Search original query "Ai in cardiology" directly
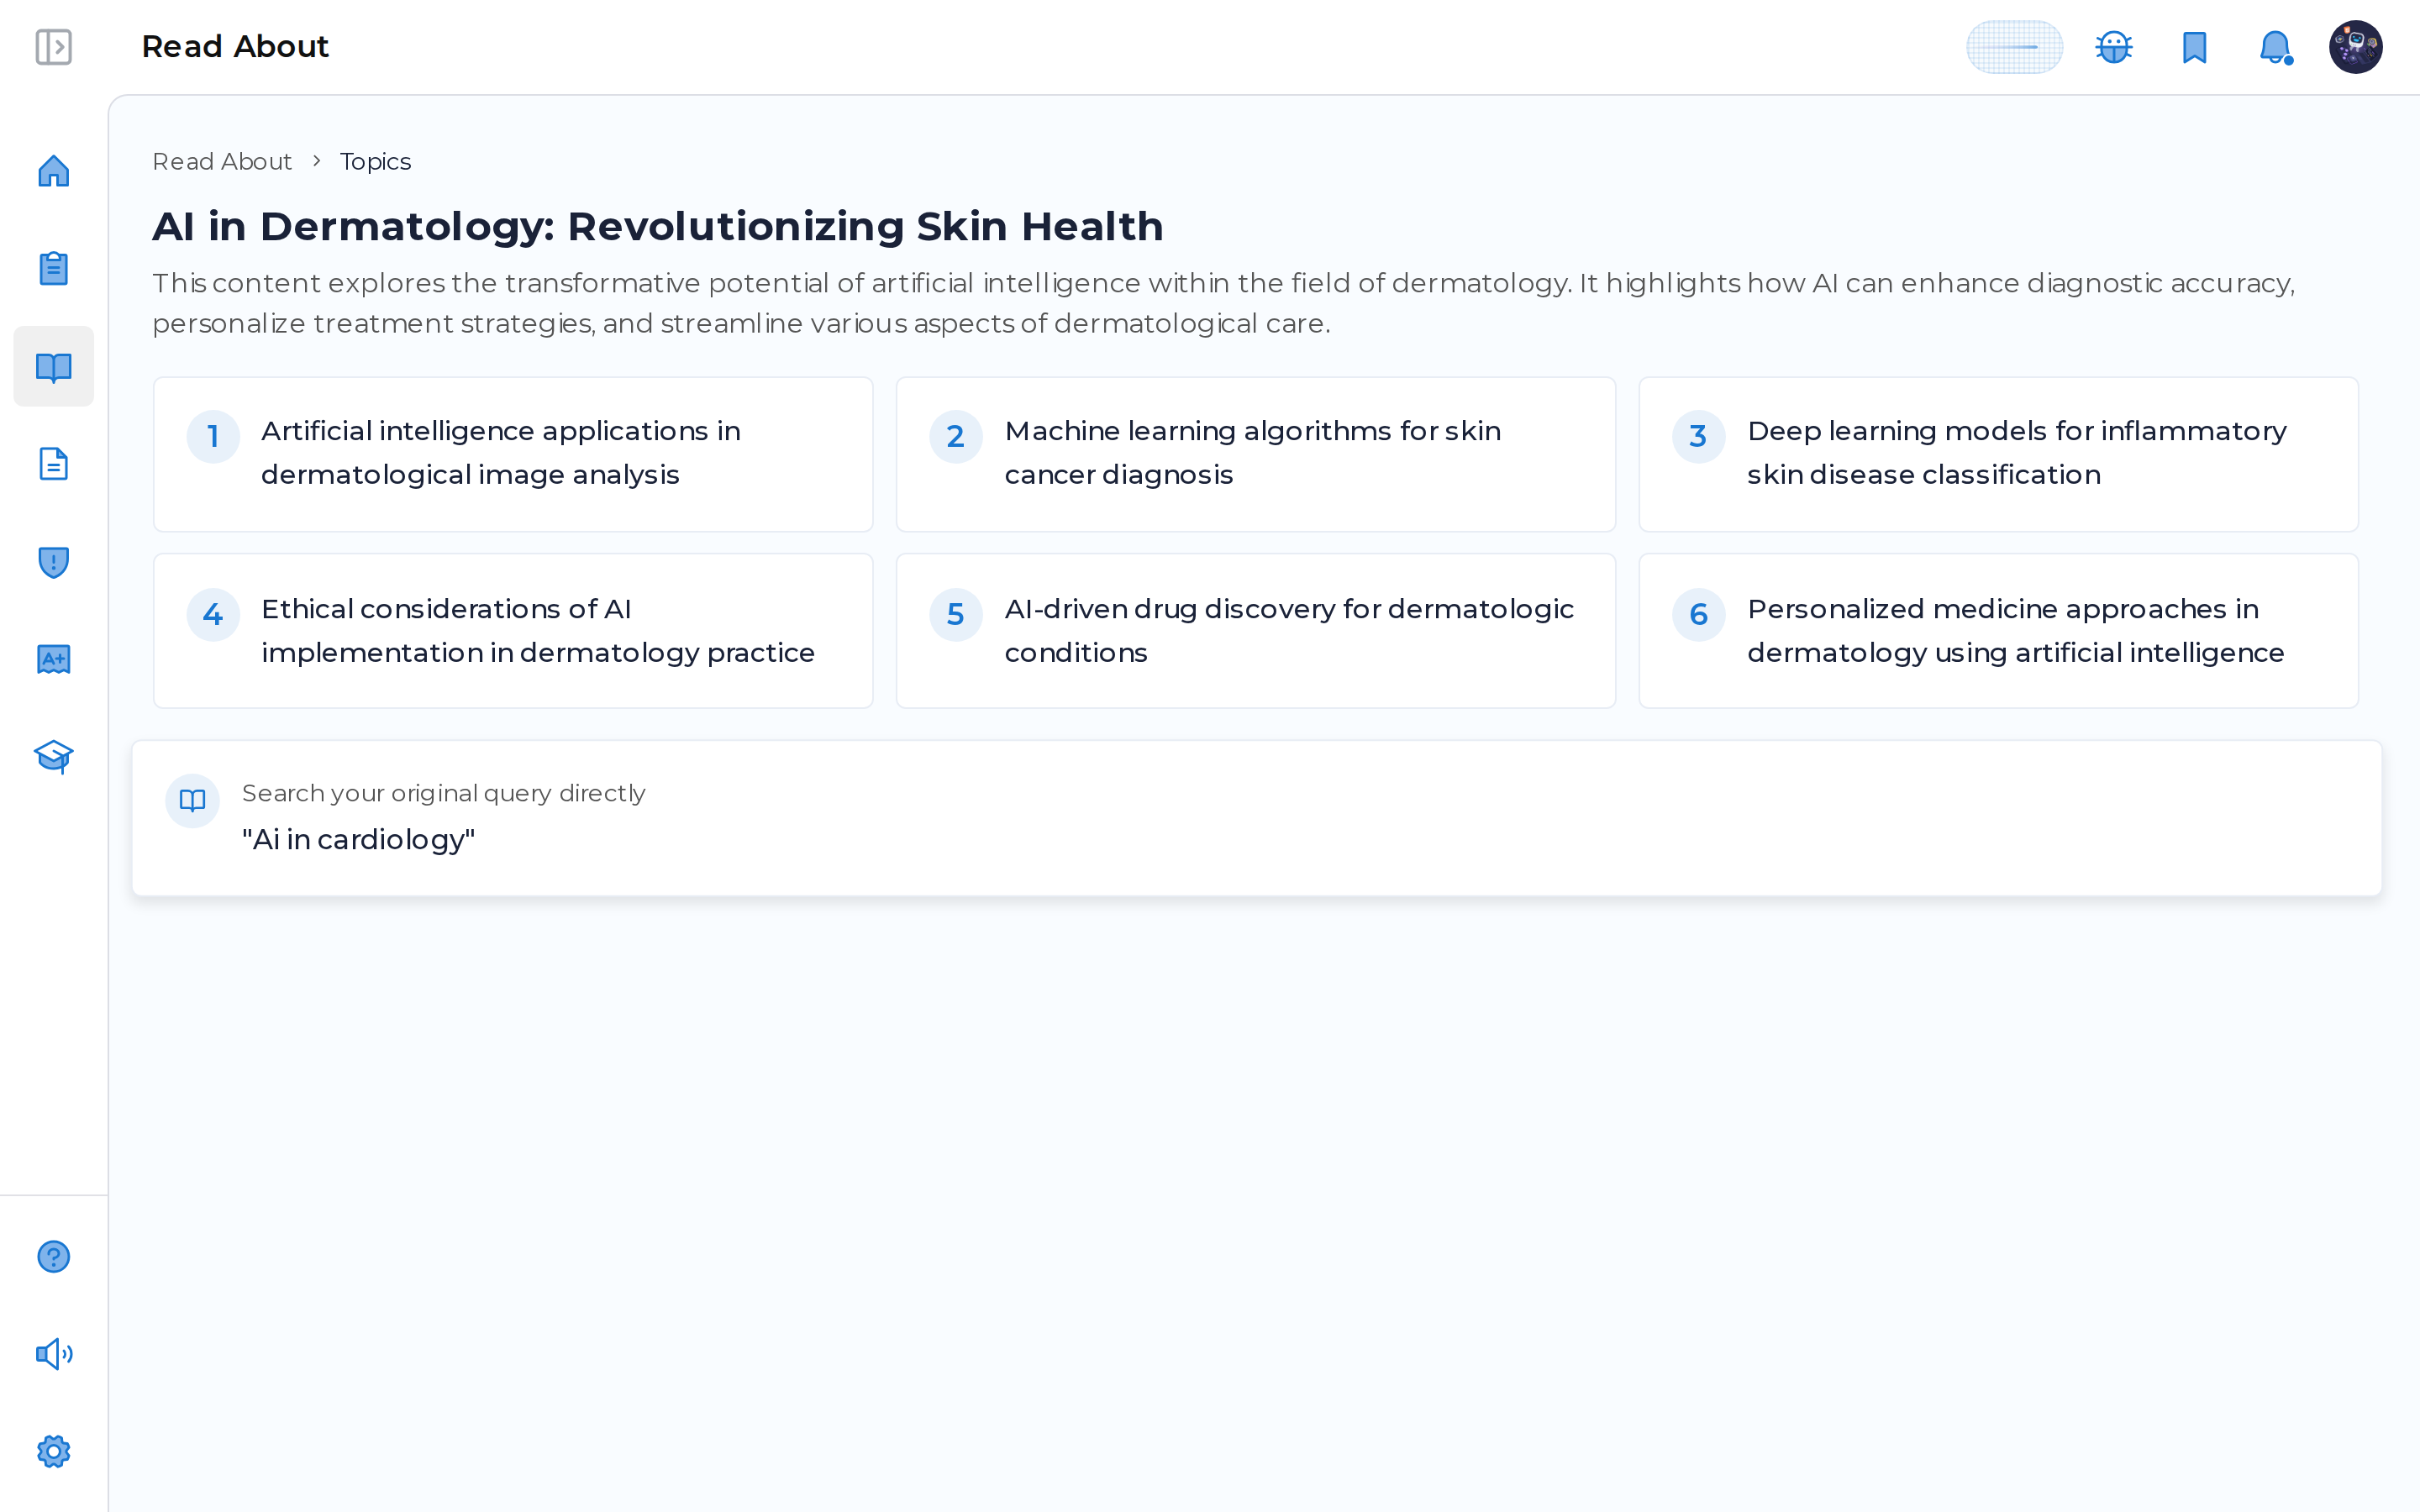2420x1512 pixels. (x=1257, y=818)
